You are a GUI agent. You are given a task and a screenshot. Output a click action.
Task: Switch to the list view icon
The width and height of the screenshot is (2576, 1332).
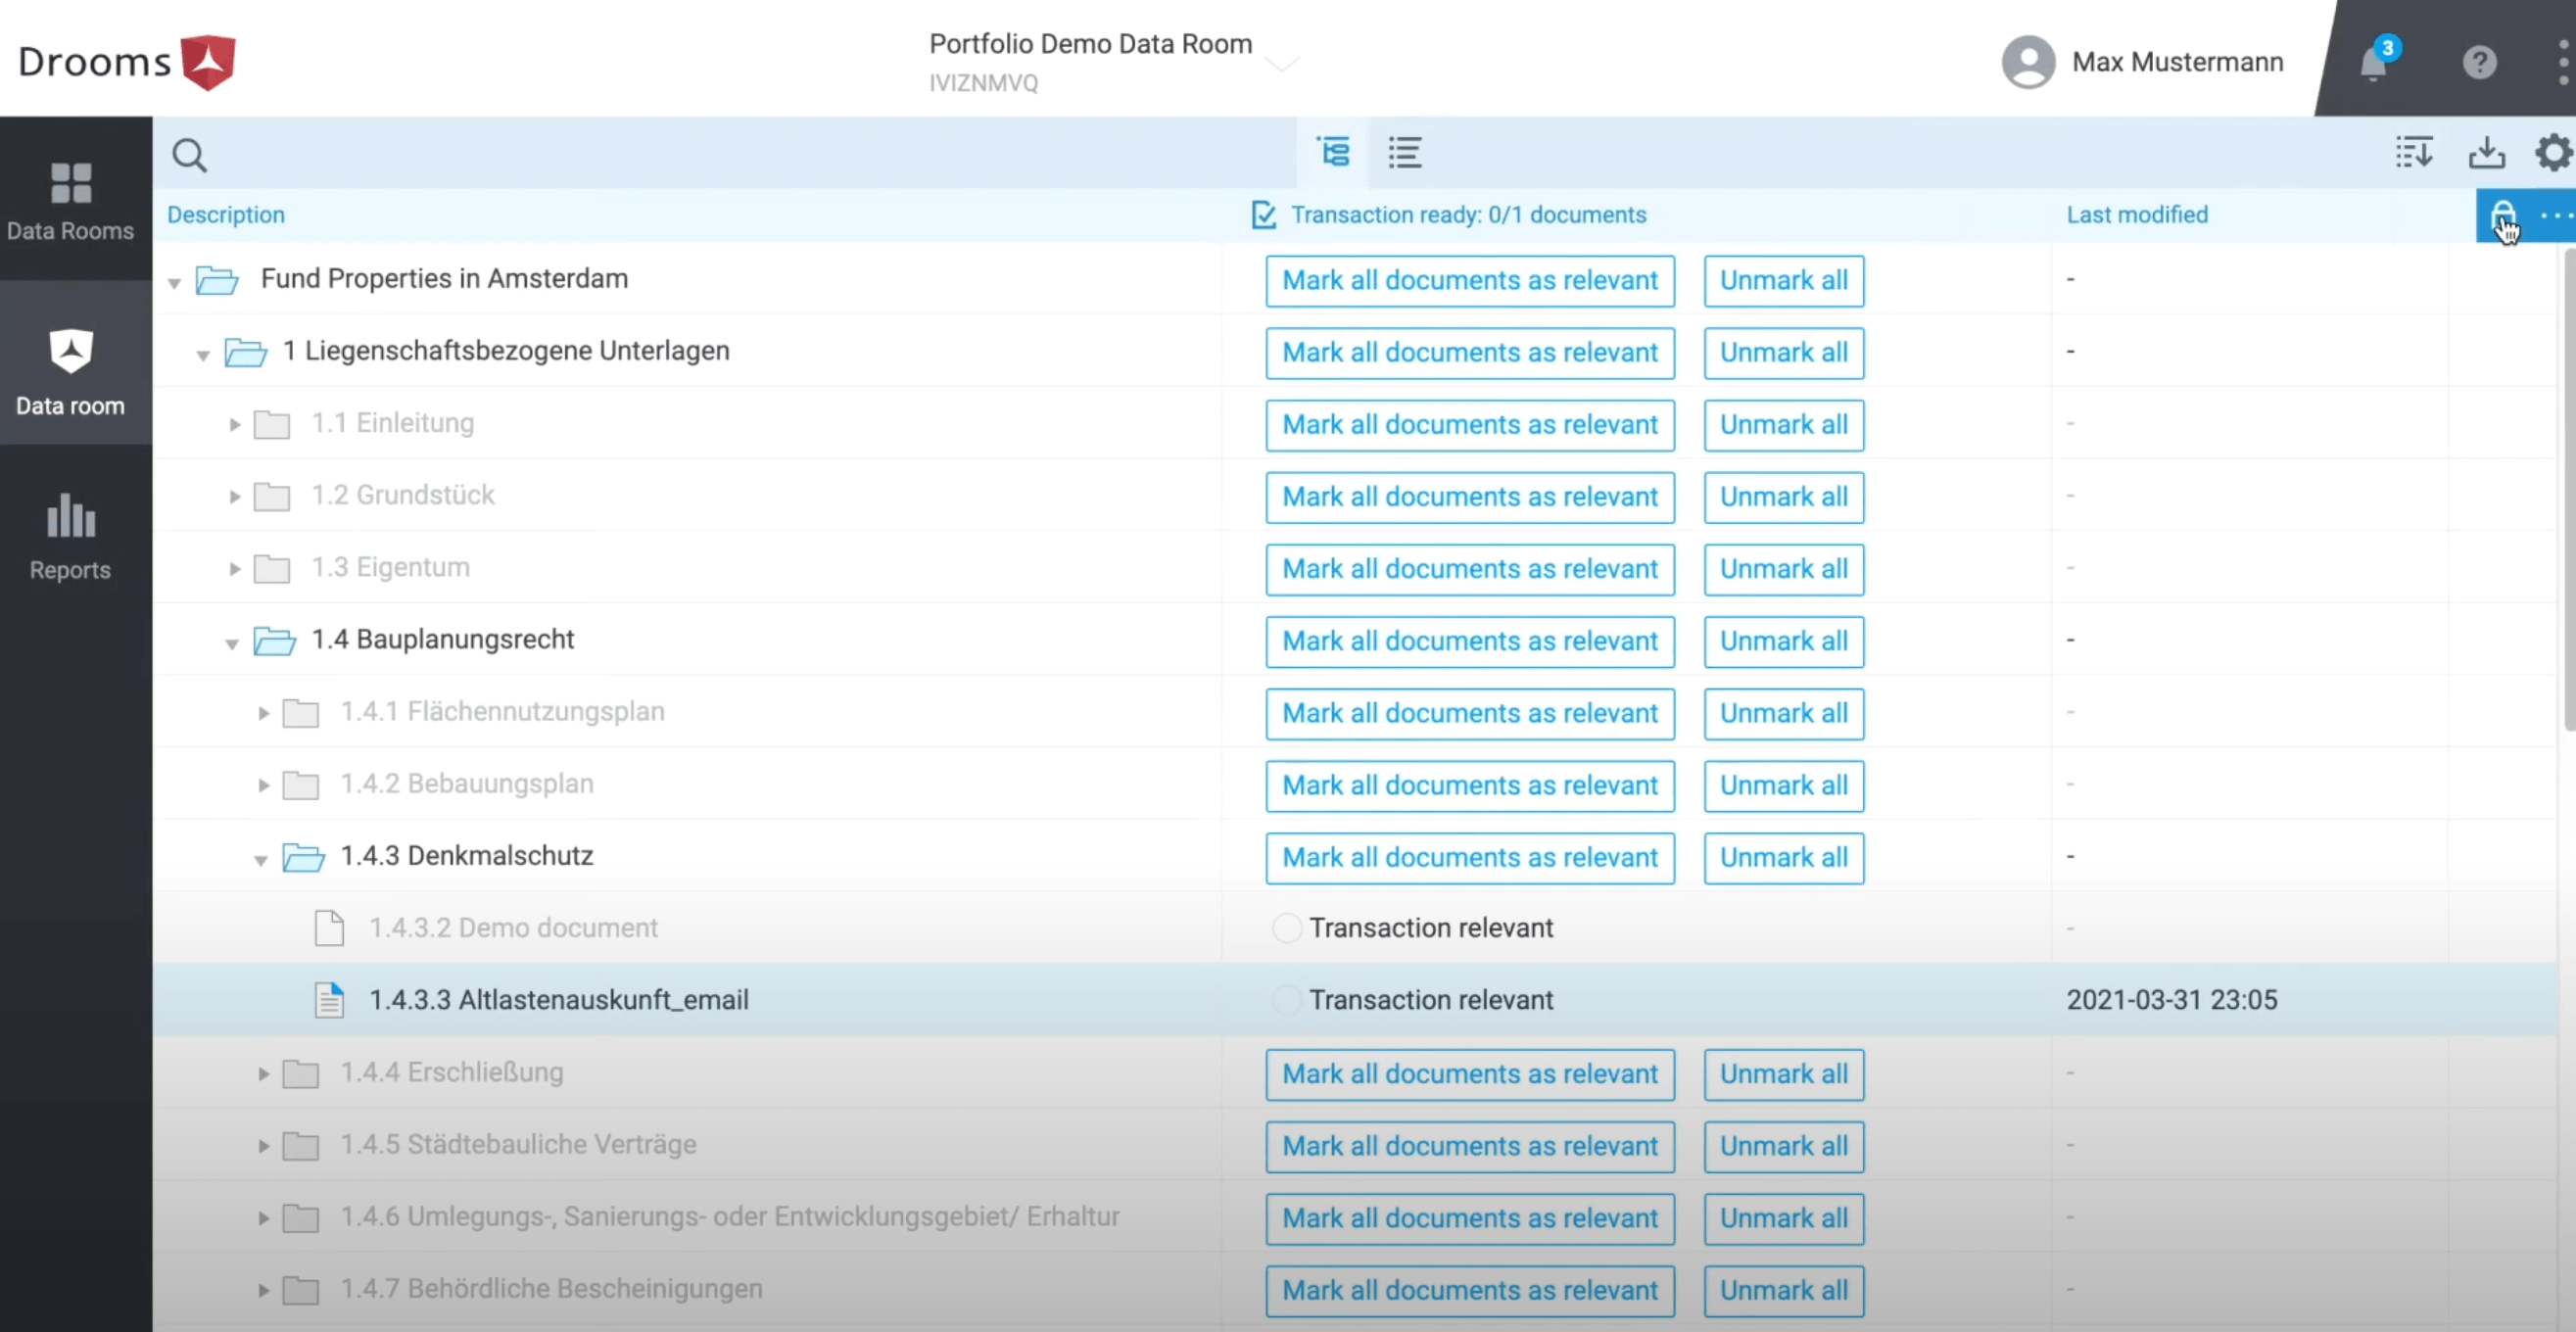1404,152
